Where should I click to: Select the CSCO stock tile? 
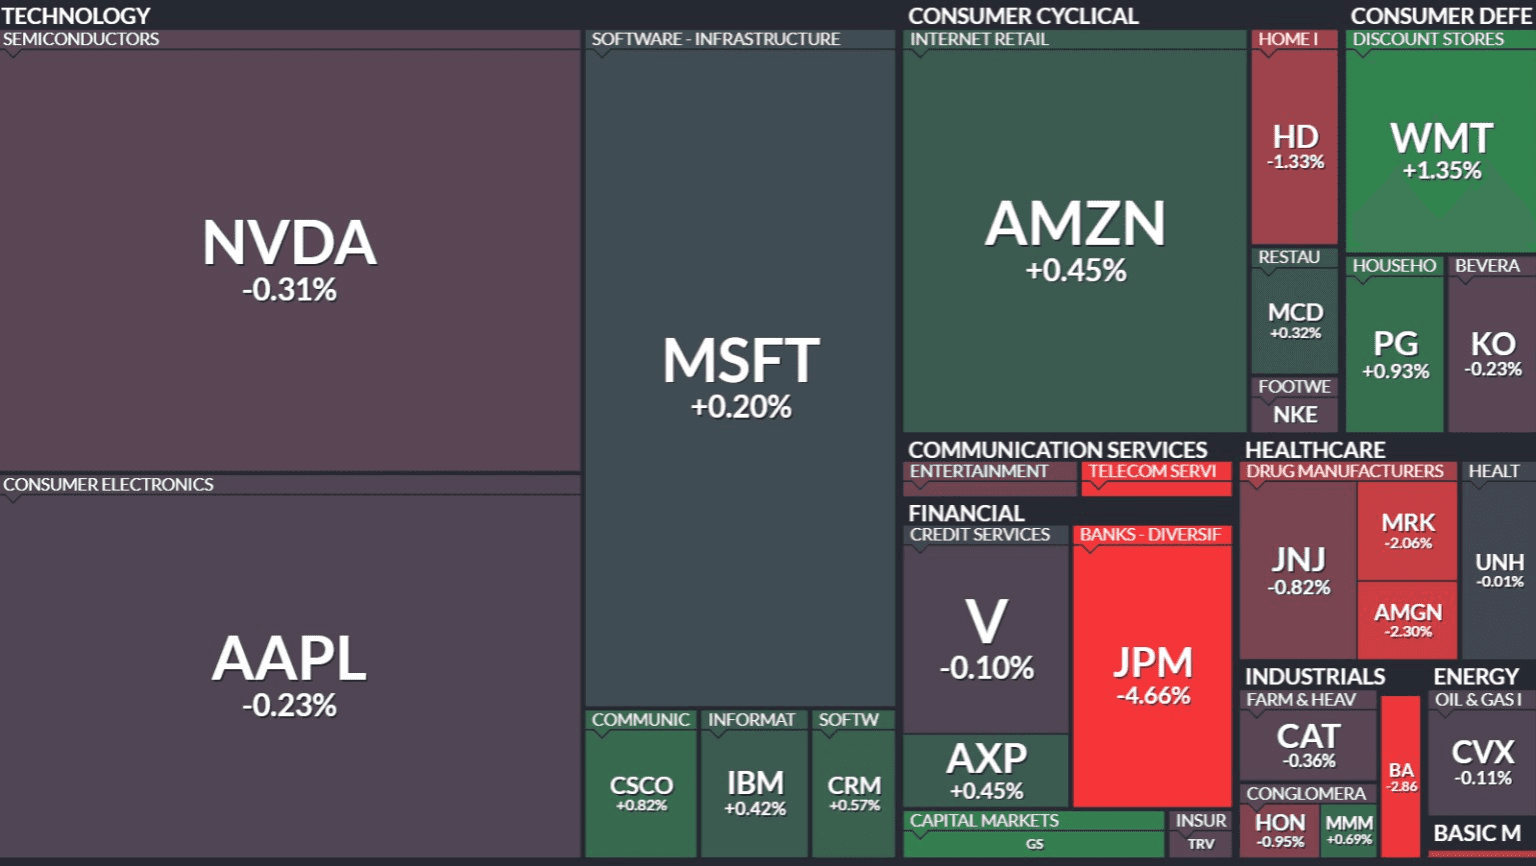click(641, 792)
